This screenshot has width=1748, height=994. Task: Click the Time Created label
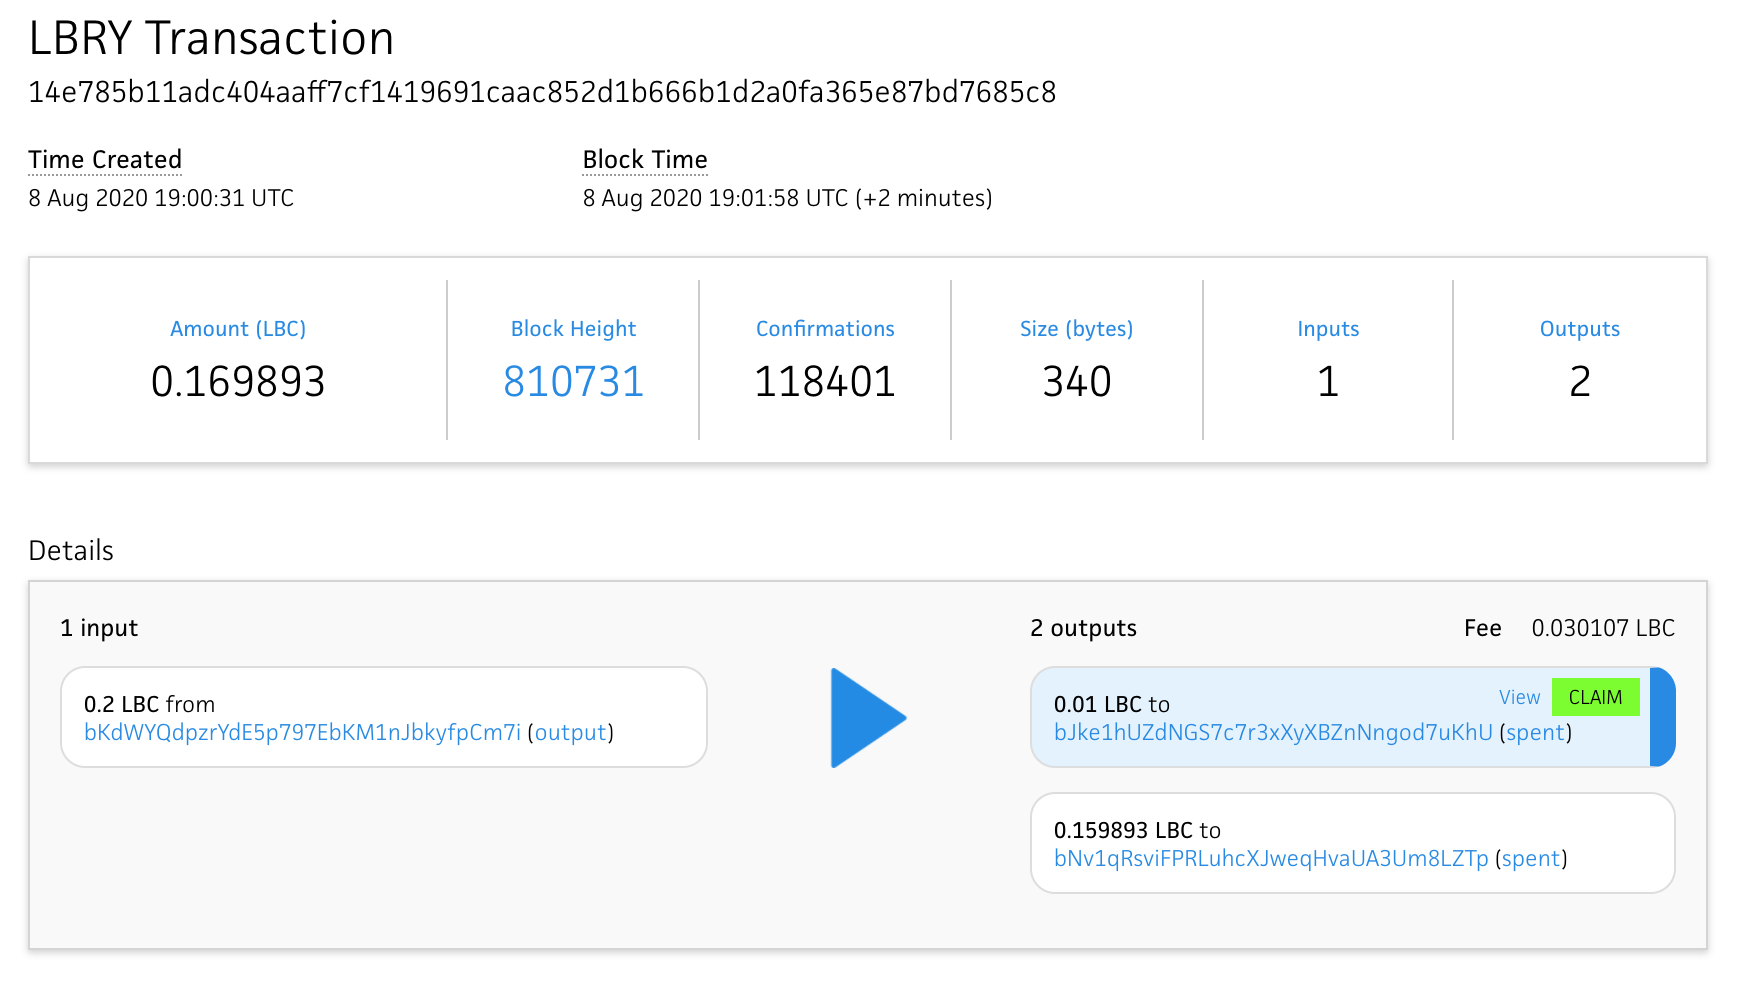tap(105, 159)
